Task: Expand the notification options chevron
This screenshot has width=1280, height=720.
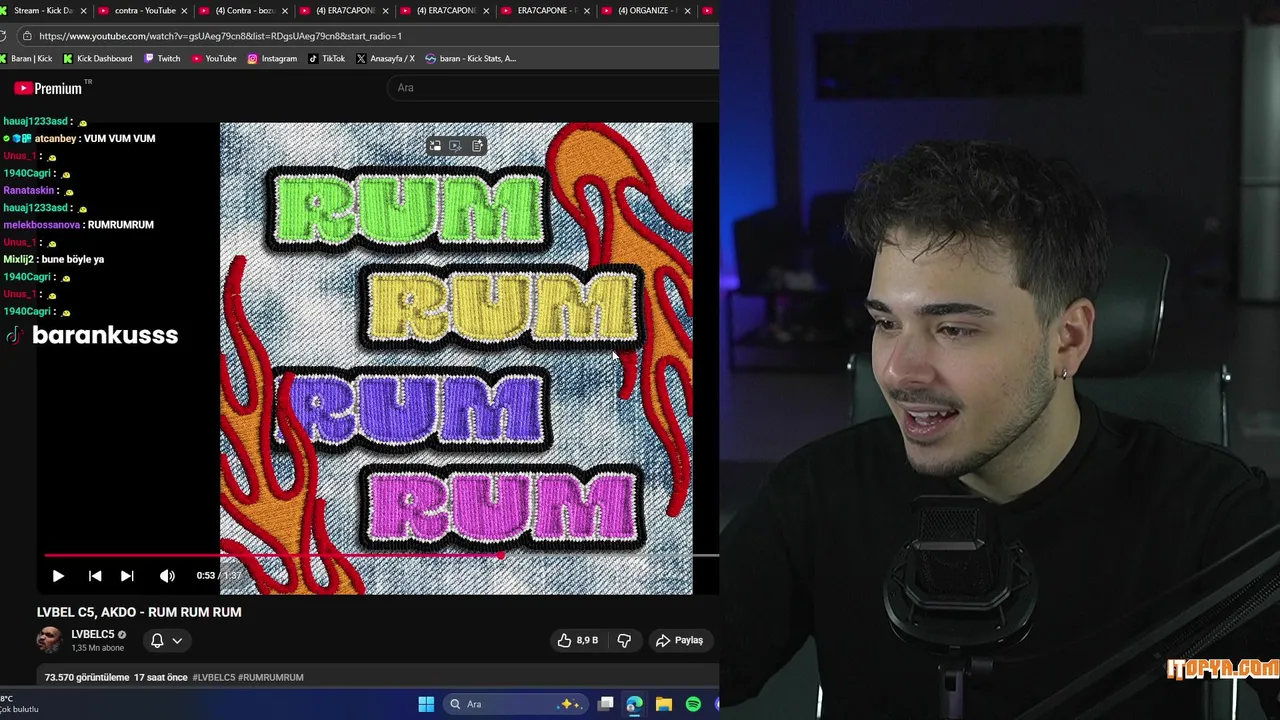Action: tap(177, 640)
